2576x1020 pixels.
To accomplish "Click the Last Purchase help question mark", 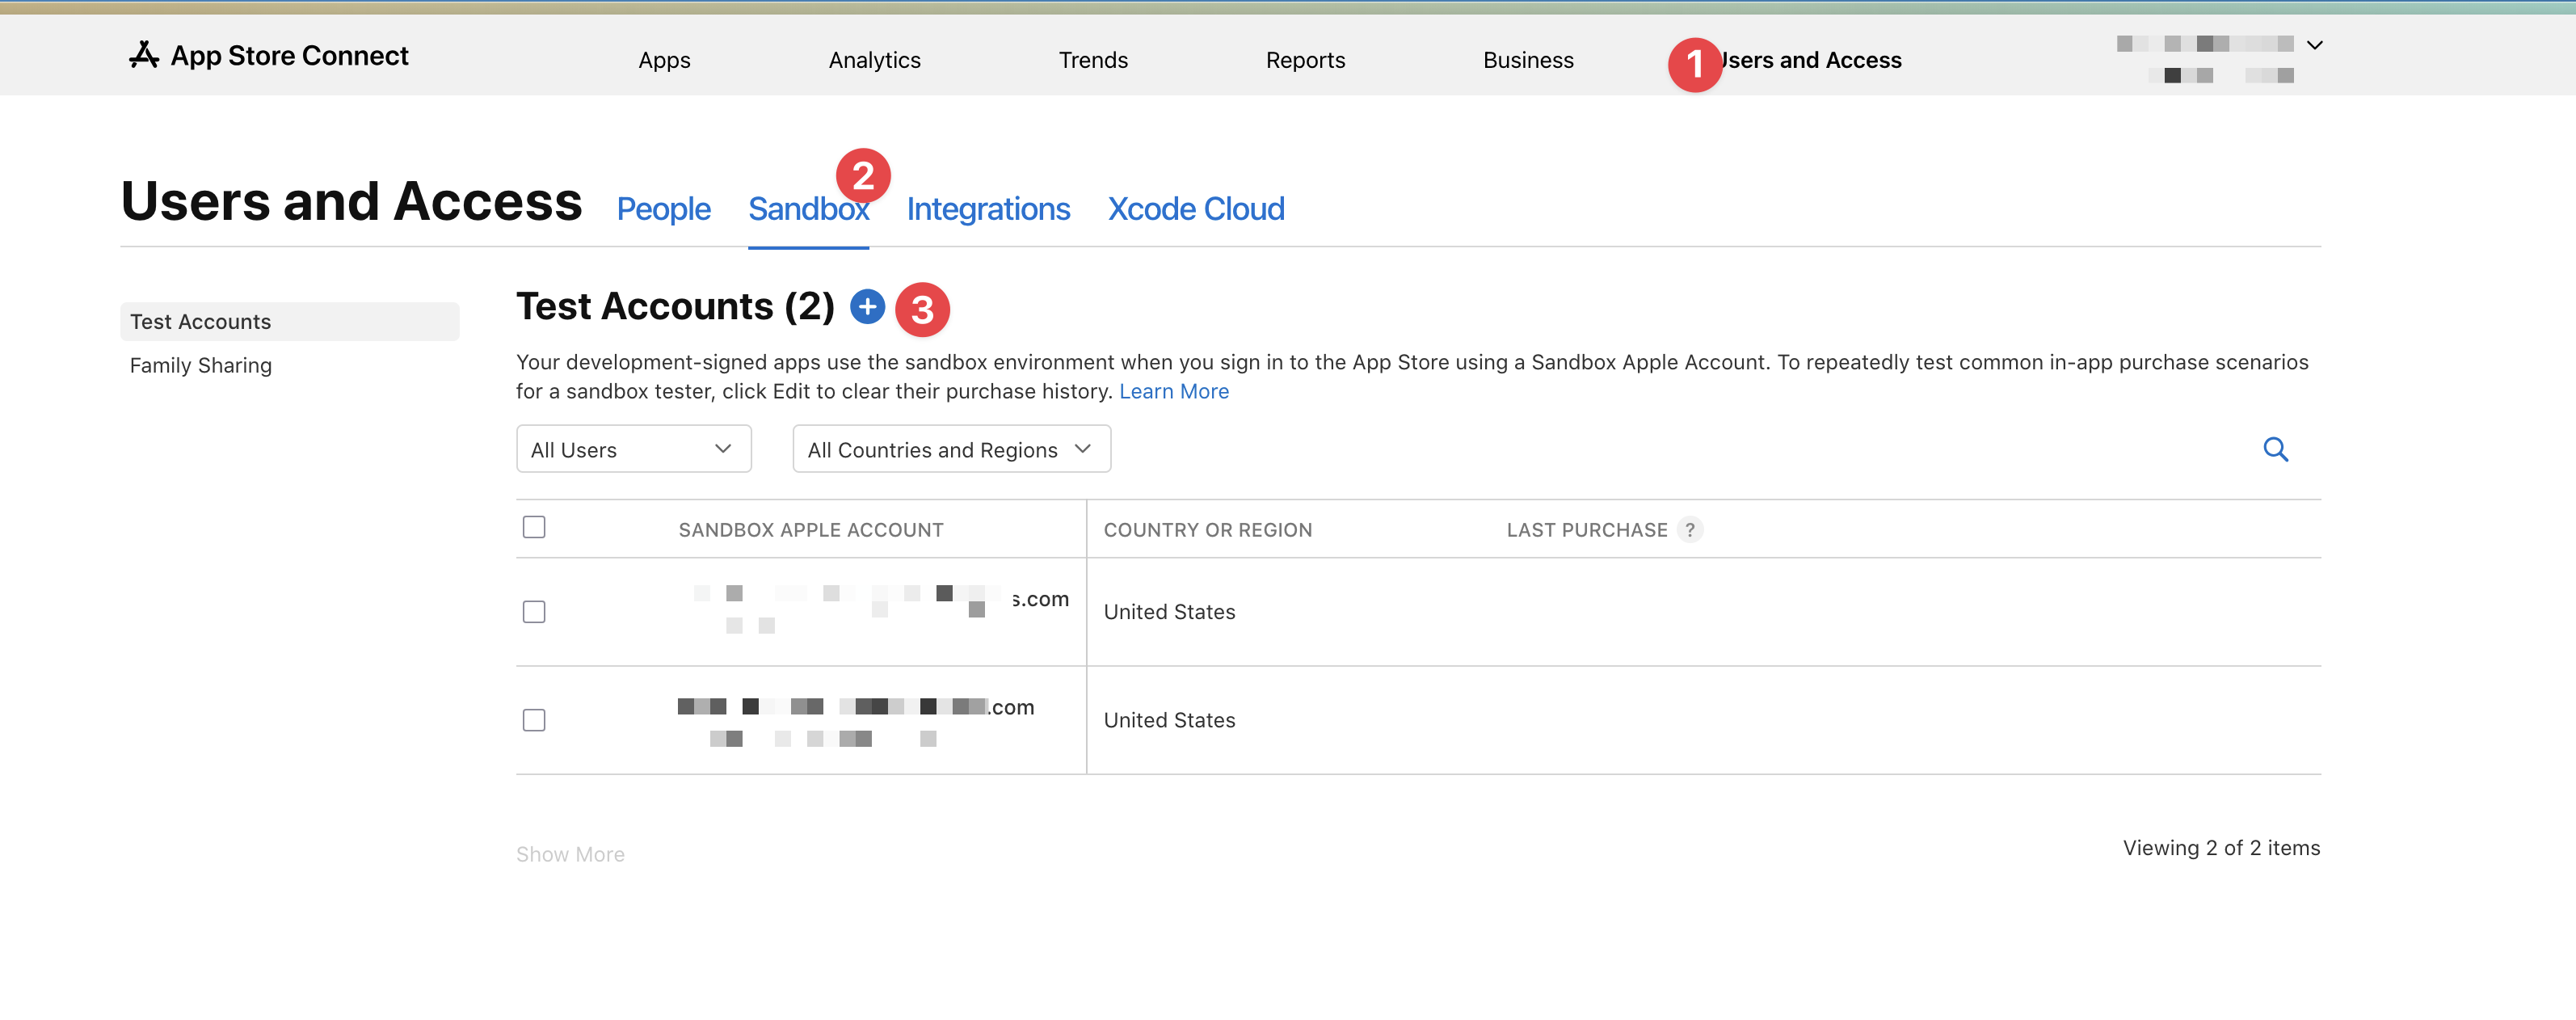I will 1689,530.
